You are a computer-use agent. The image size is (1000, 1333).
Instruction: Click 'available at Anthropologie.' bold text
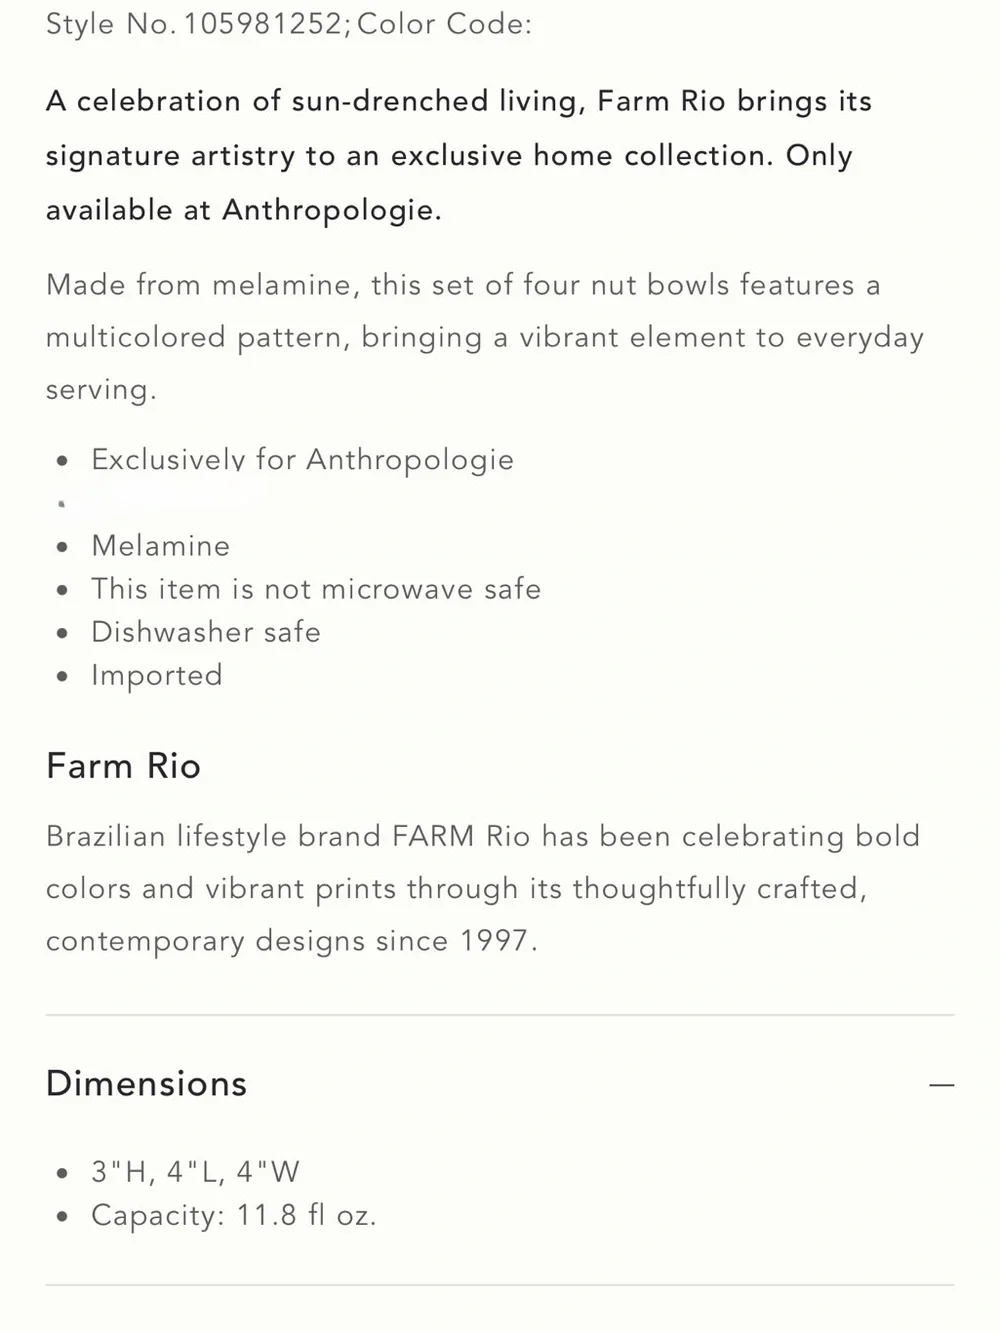click(x=244, y=210)
